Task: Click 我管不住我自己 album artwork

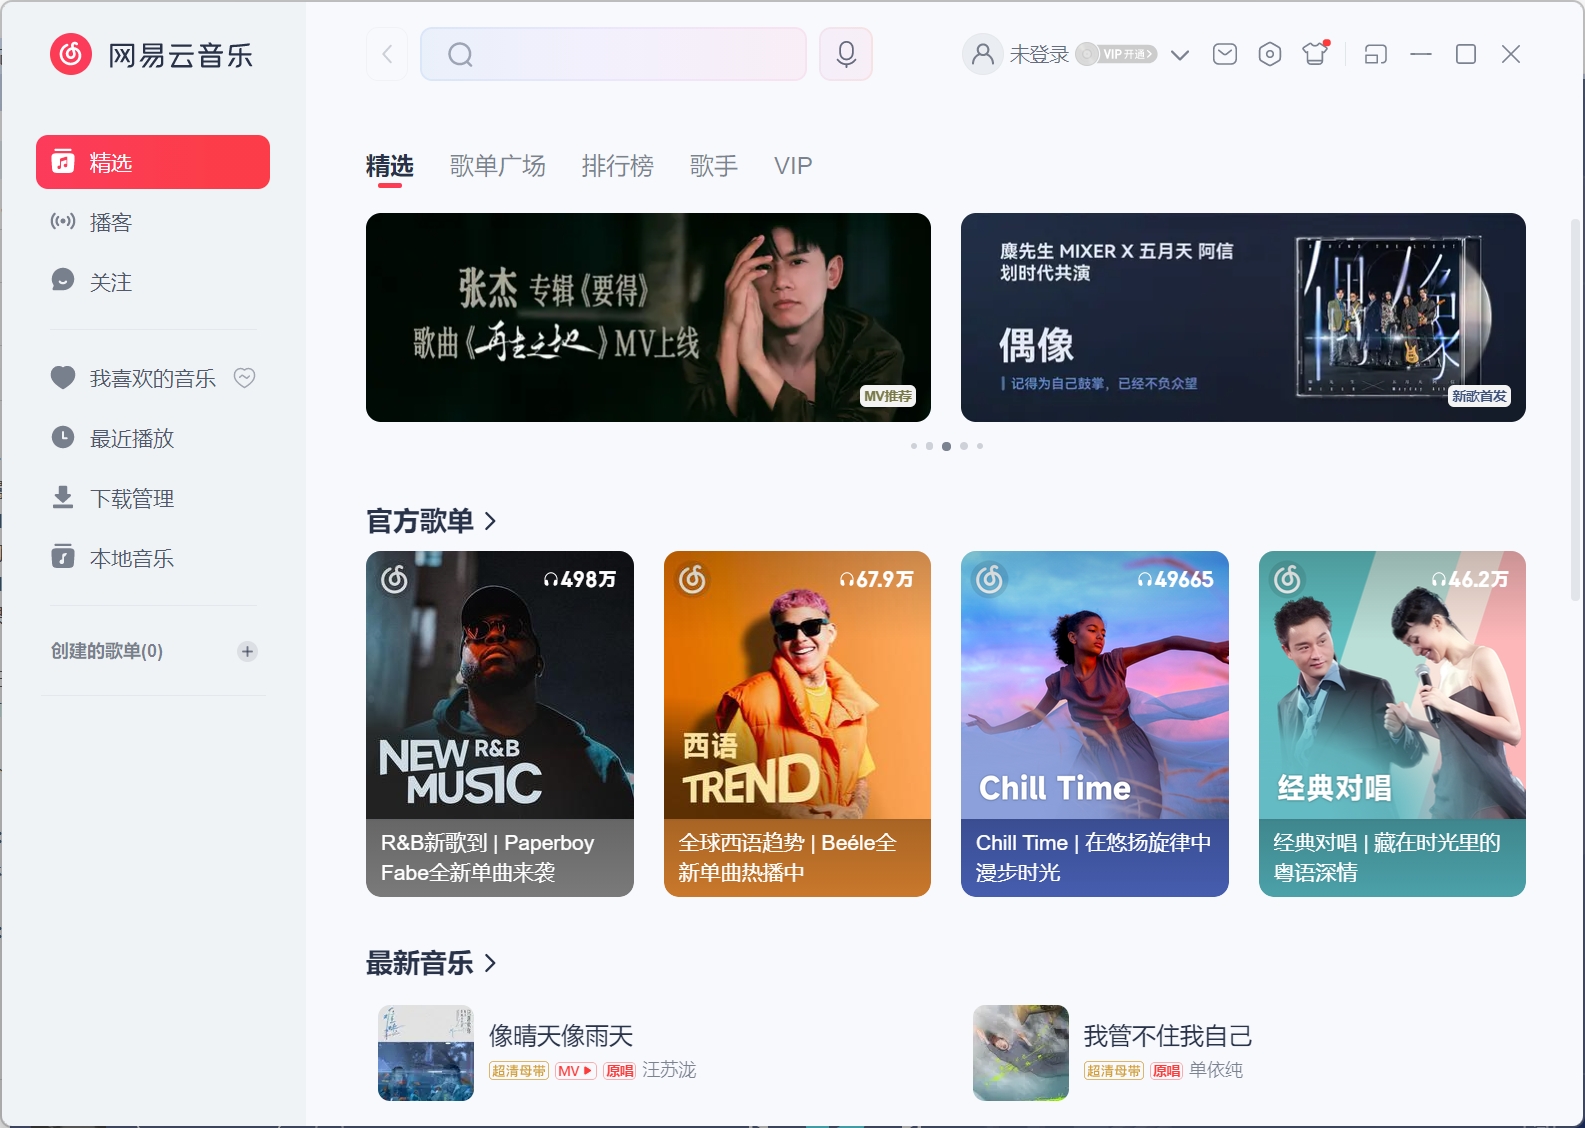Action: click(x=1021, y=1053)
